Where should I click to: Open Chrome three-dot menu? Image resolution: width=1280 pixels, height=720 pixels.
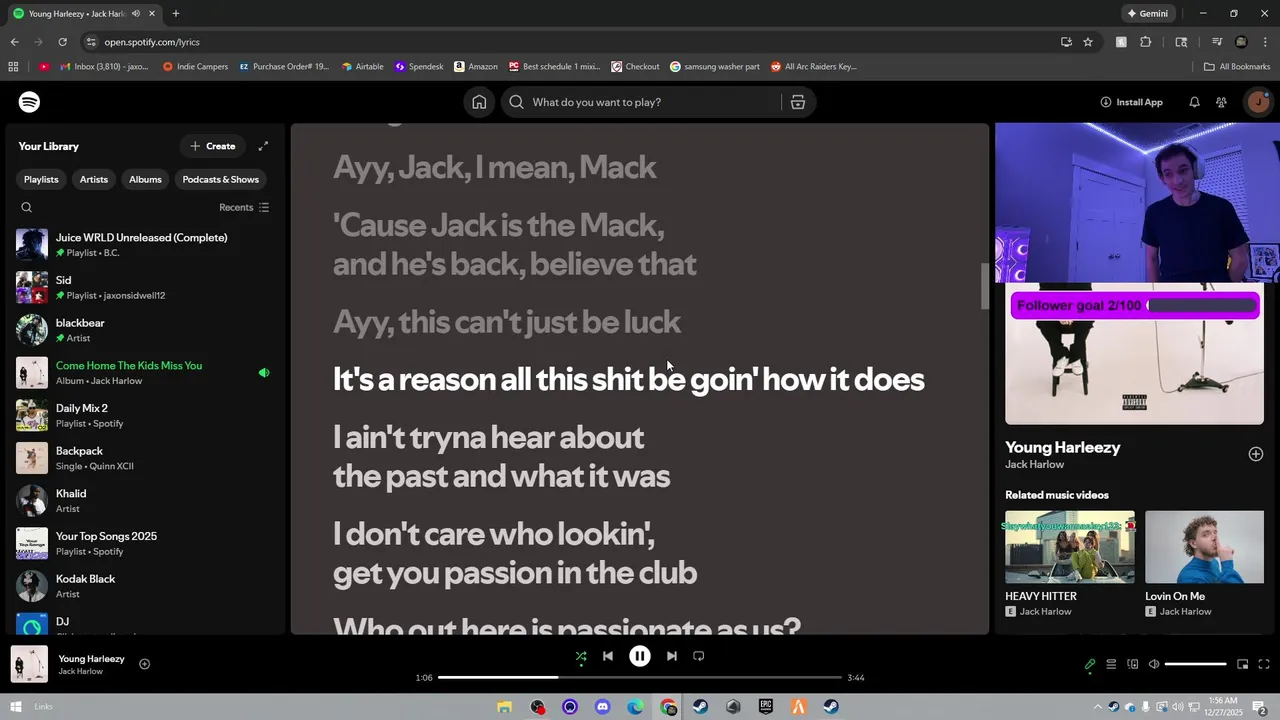point(1265,42)
